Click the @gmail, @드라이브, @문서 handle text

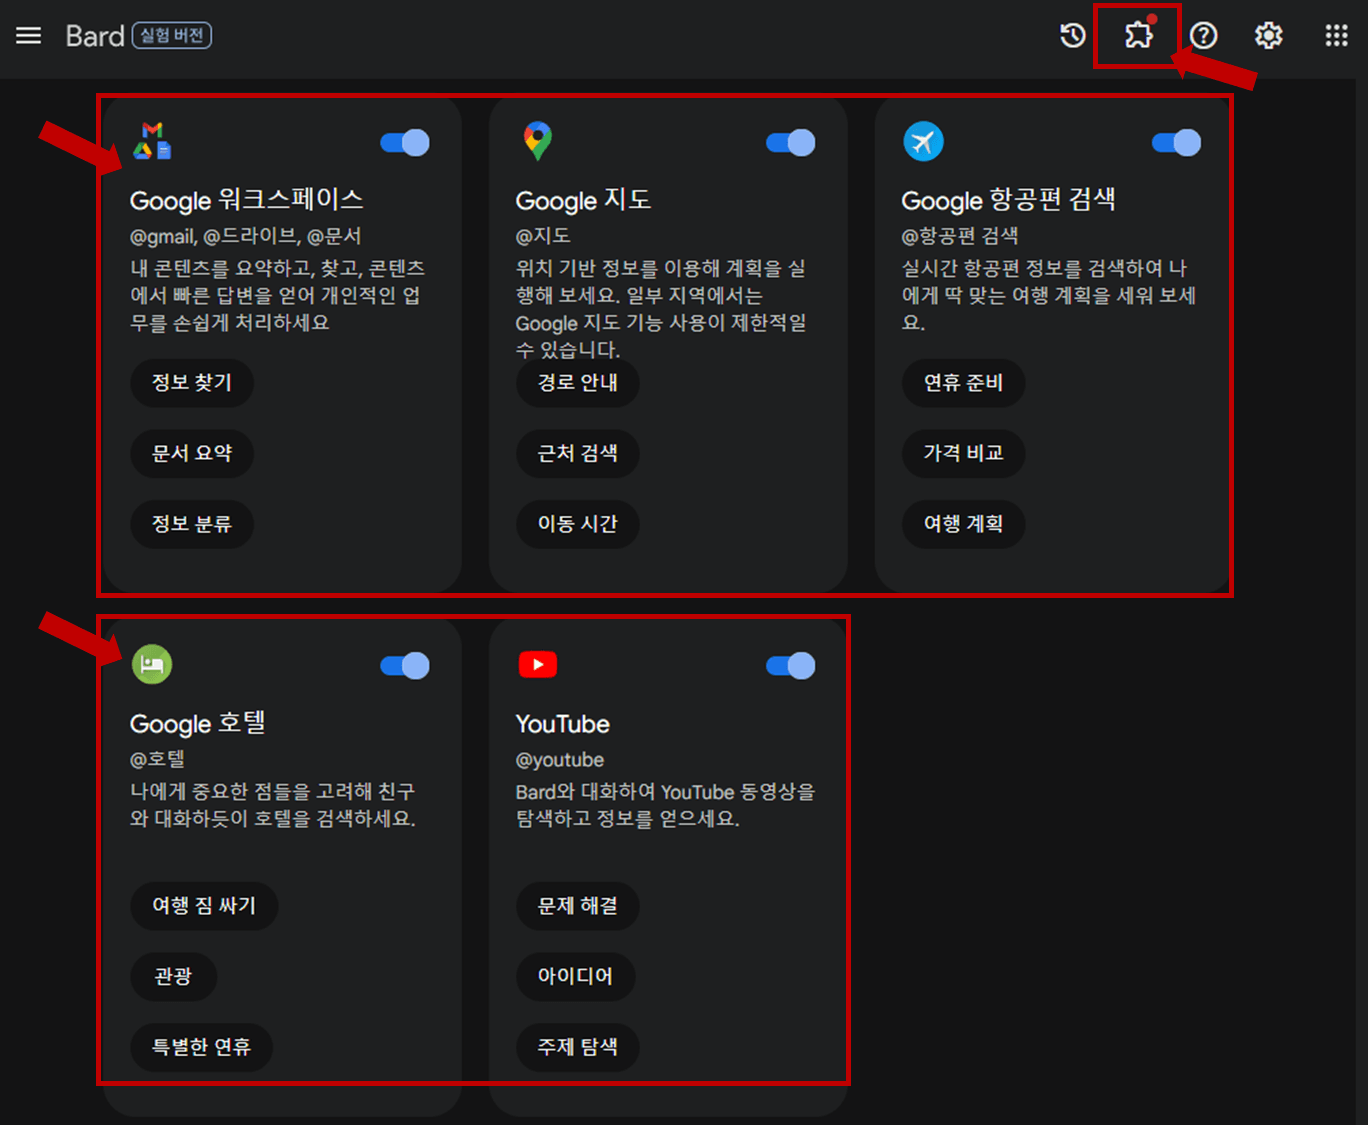pos(245,236)
